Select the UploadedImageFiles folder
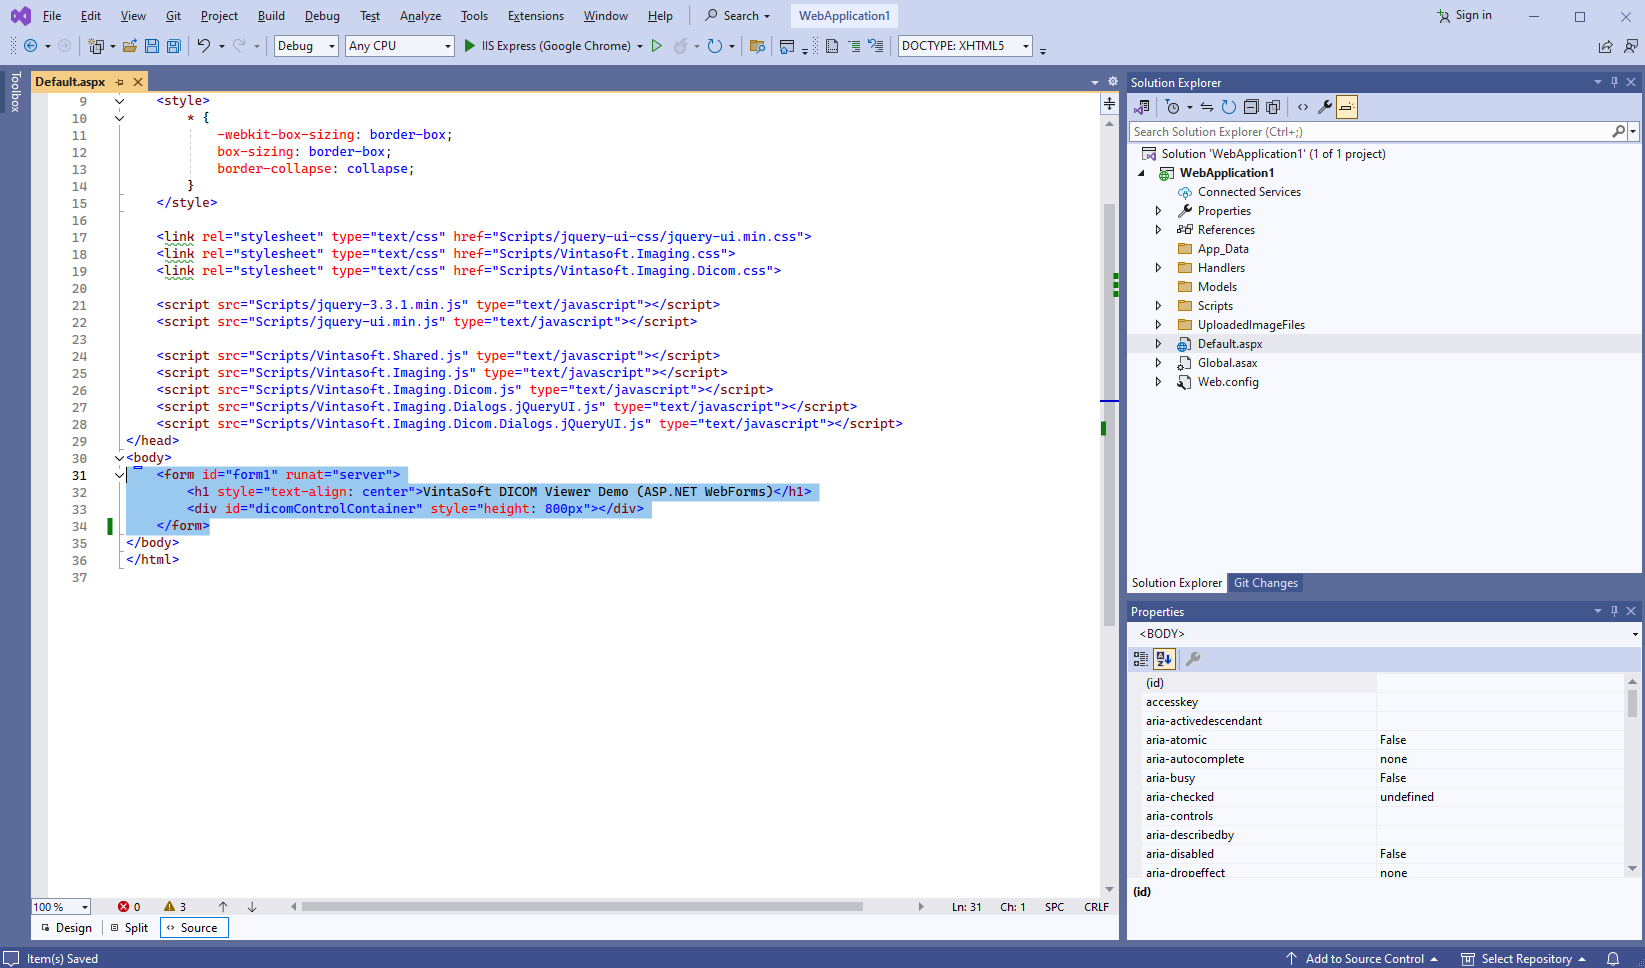The height and width of the screenshot is (968, 1645). [x=1251, y=325]
